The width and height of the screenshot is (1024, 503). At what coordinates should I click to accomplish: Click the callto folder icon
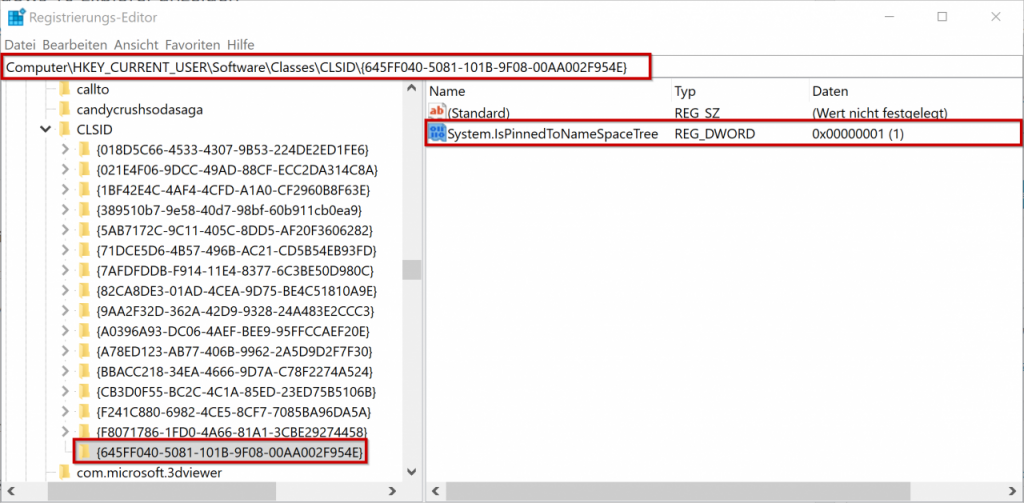(x=66, y=88)
